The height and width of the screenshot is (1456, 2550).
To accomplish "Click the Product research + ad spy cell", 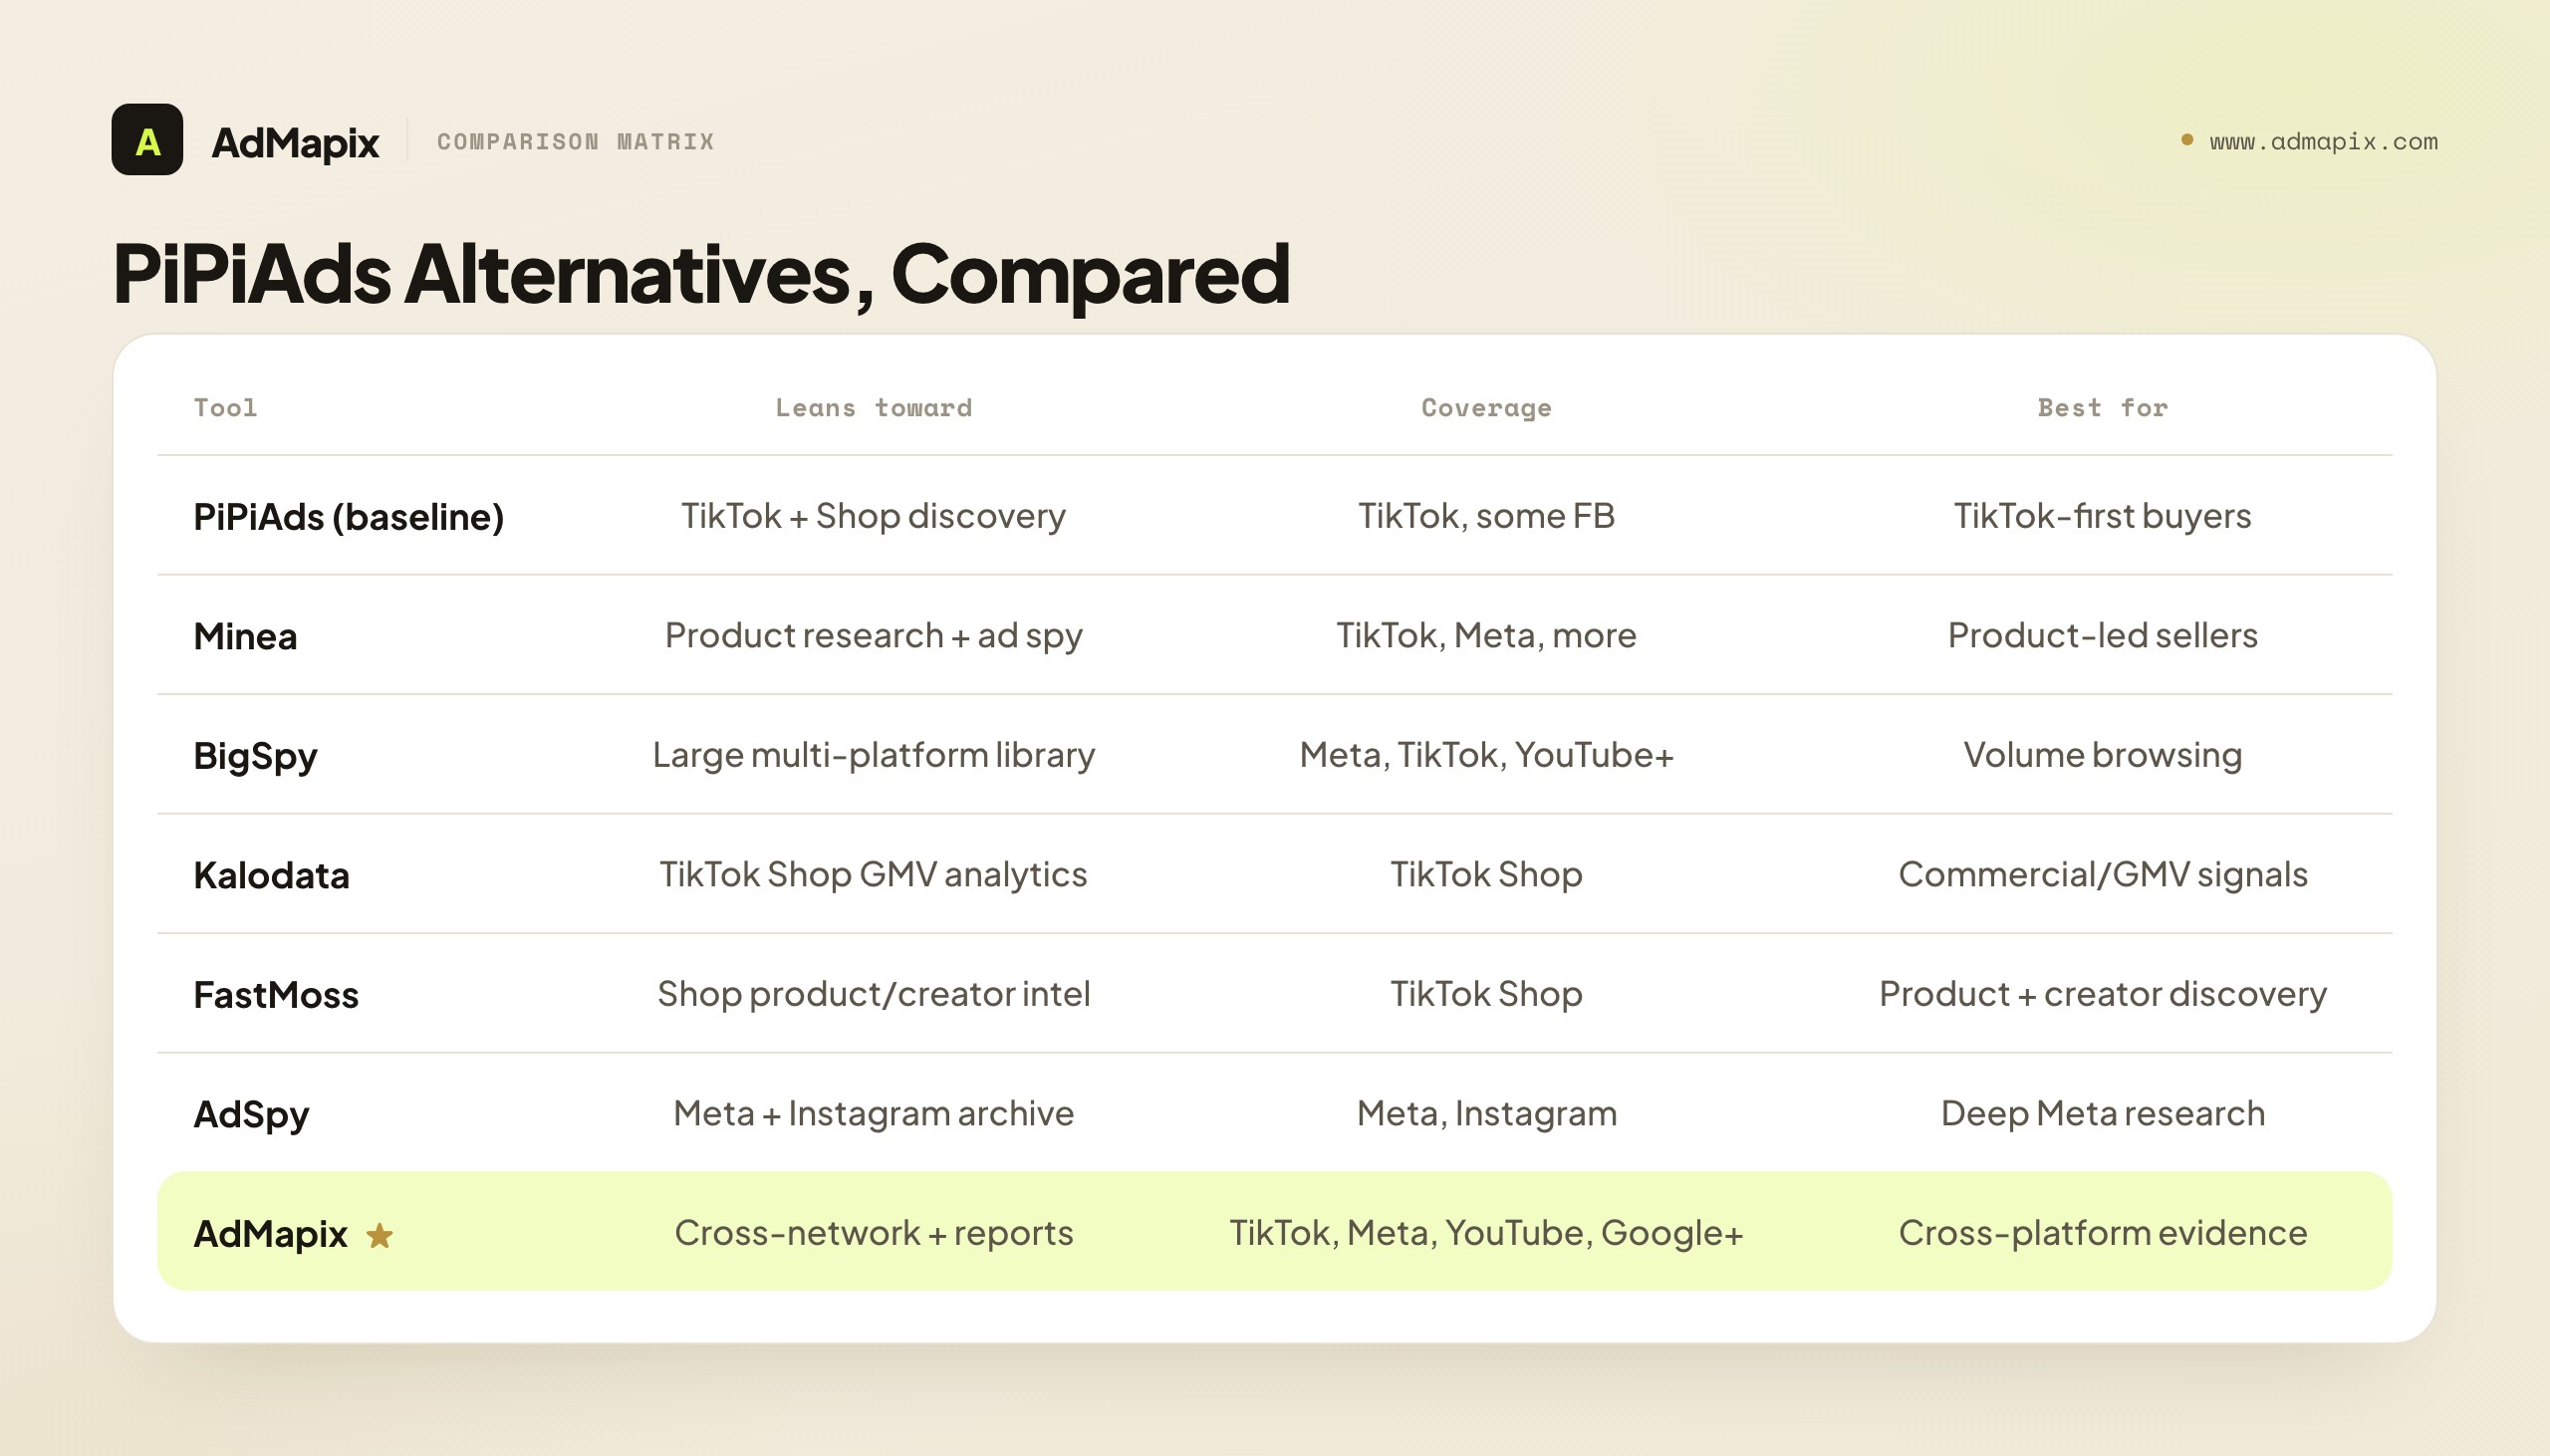I will tap(874, 635).
